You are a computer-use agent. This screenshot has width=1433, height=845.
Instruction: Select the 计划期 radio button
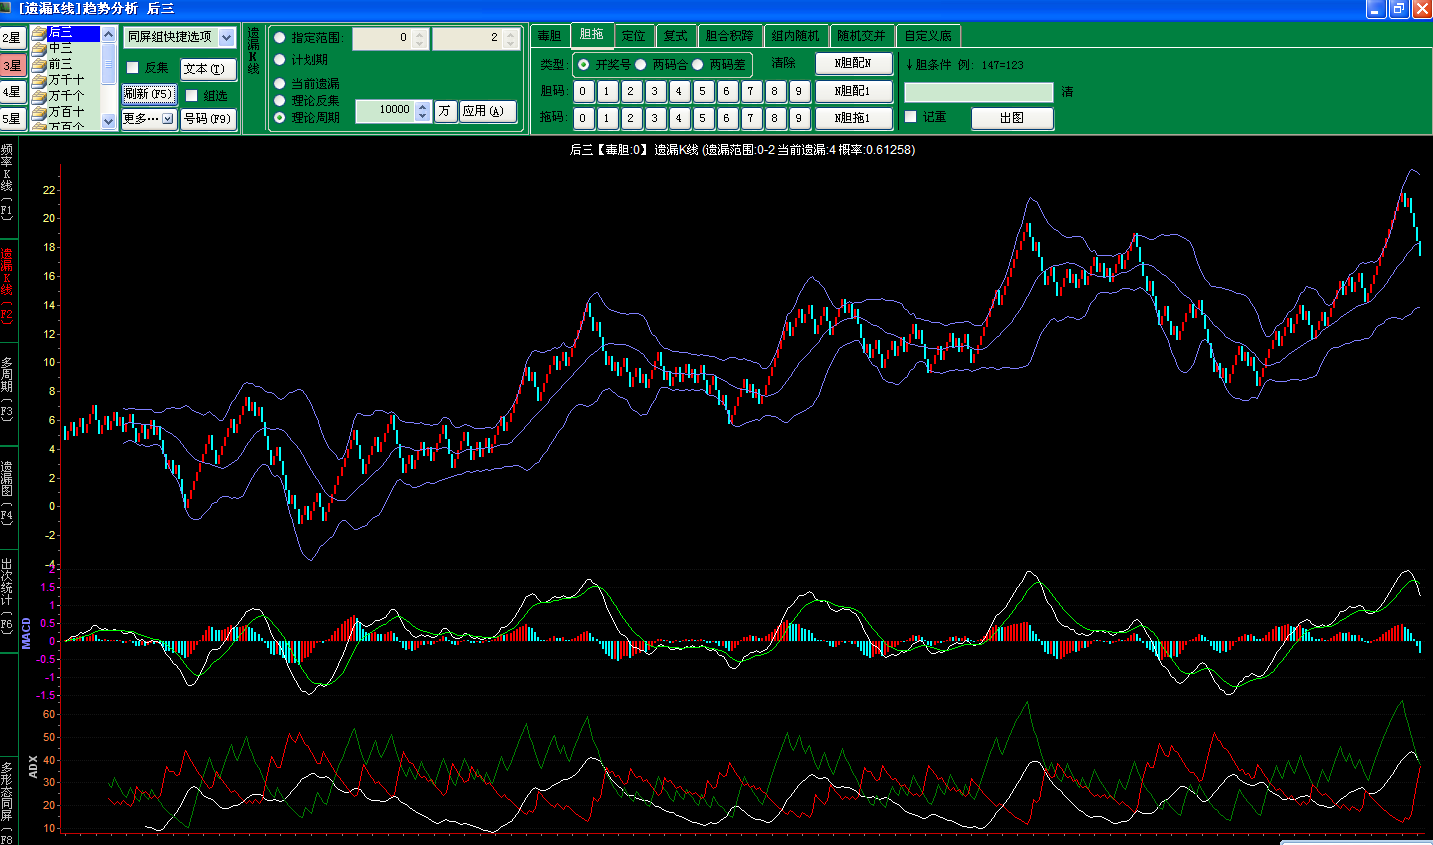click(280, 60)
